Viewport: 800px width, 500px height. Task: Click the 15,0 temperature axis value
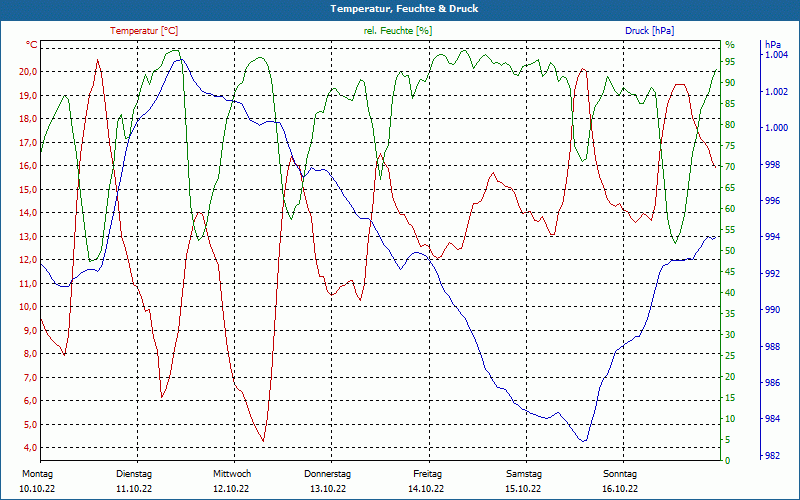(28, 189)
